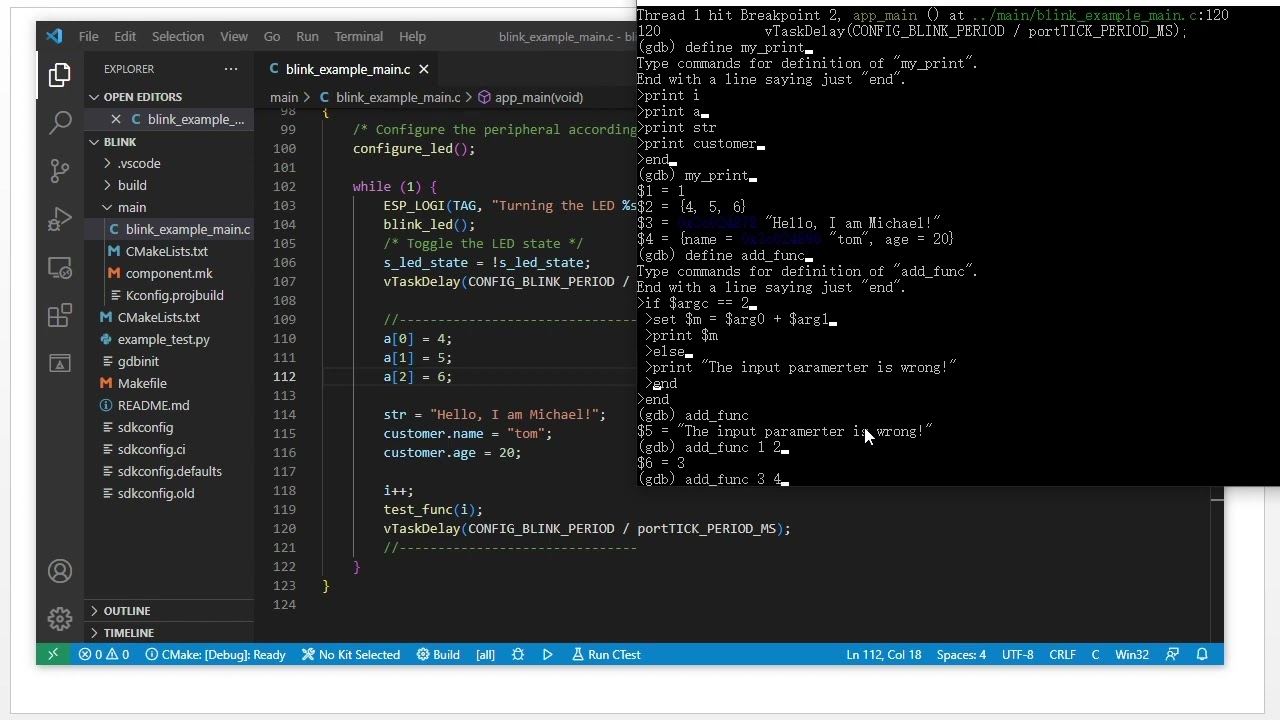Click line number 112 in gutter
Screen dimensions: 1280x720
point(284,376)
